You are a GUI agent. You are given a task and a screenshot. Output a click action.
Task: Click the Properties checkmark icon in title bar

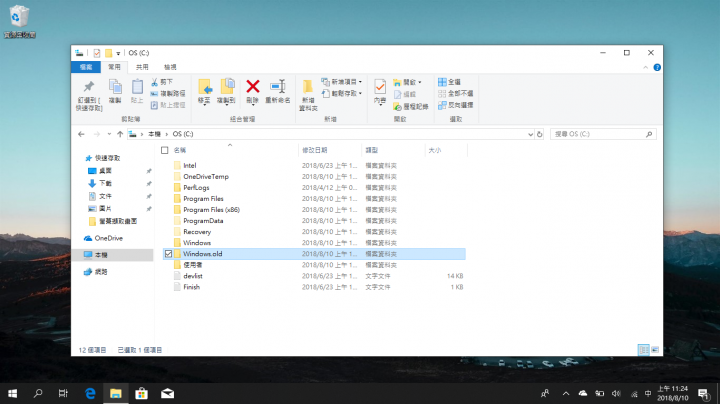96,53
